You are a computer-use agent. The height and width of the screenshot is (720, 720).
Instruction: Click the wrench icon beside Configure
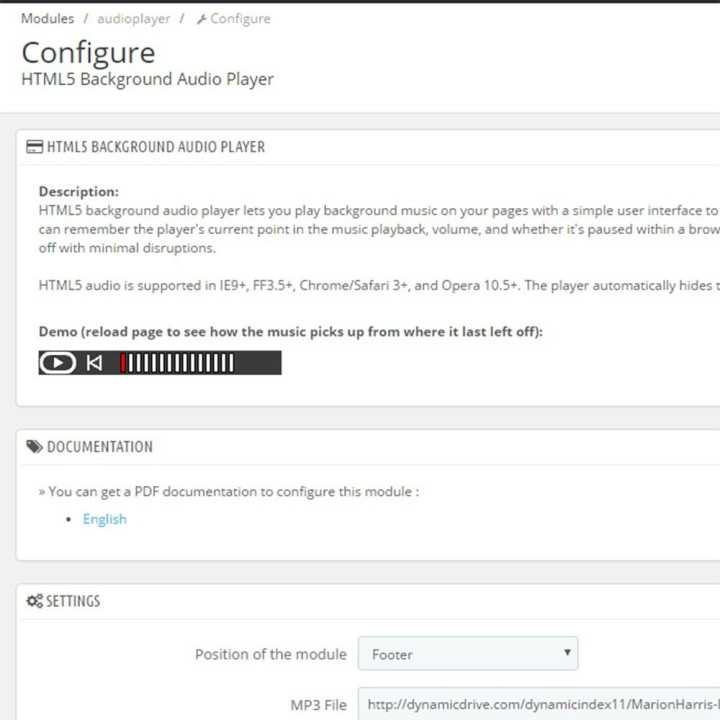[x=201, y=19]
